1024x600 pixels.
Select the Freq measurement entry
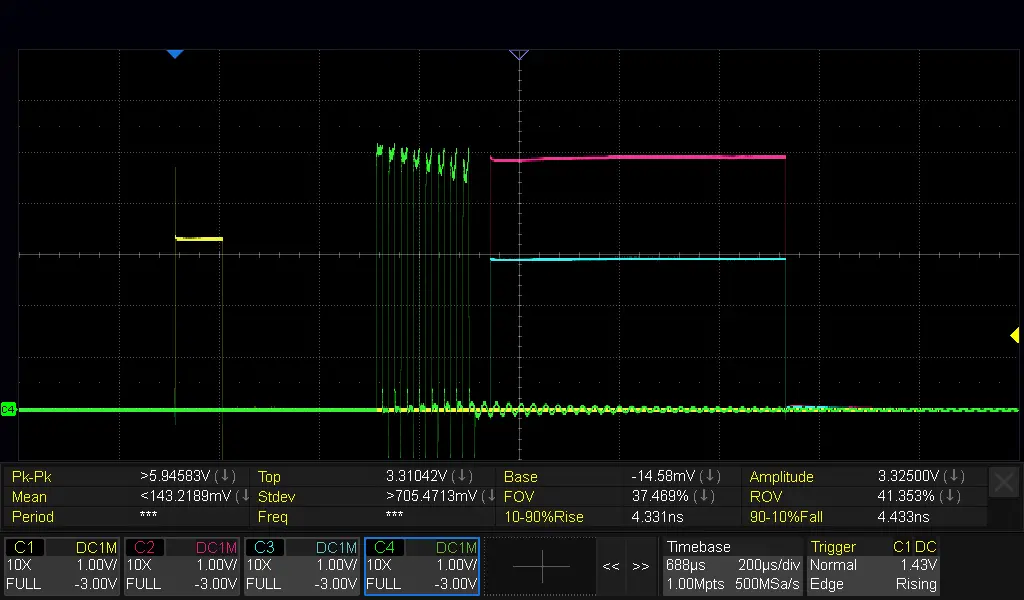[375, 516]
